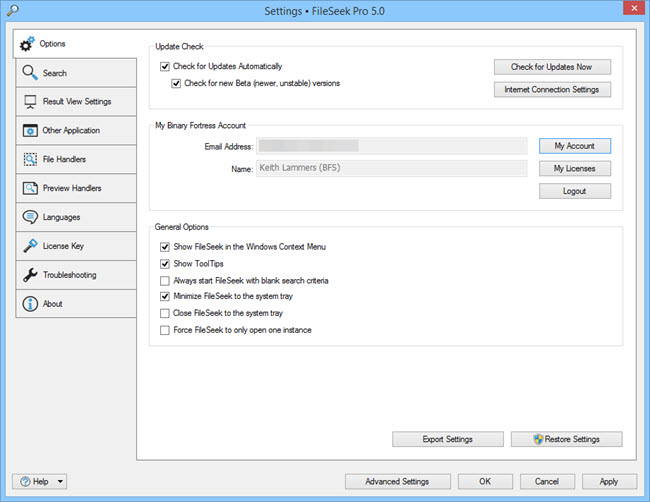Open the Result View Settings tab label
Image resolution: width=650 pixels, height=502 pixels.
click(77, 102)
